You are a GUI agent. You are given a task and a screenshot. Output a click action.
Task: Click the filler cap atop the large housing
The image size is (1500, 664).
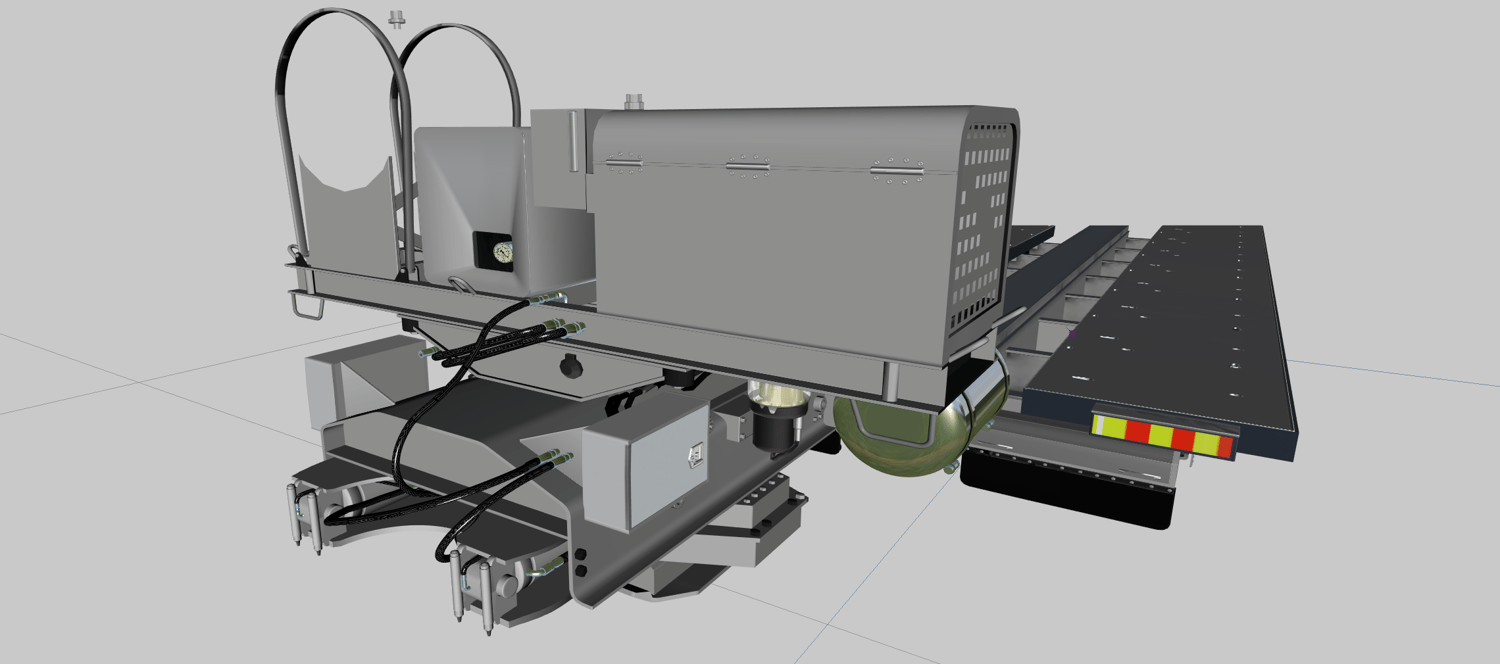632,101
